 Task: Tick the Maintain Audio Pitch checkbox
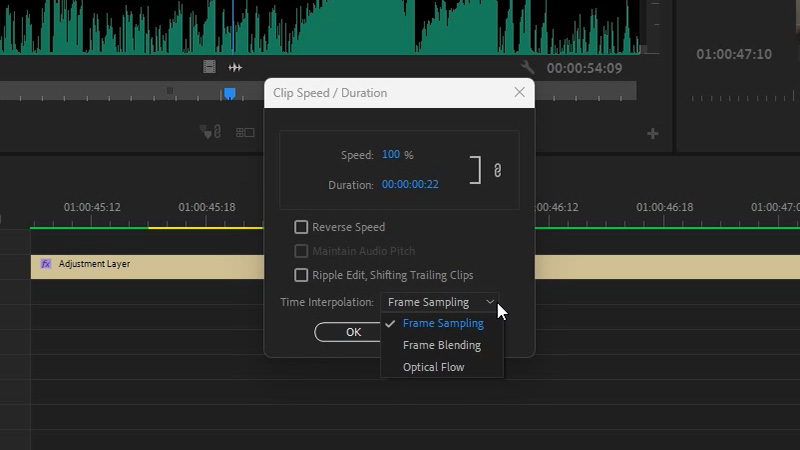click(x=301, y=251)
